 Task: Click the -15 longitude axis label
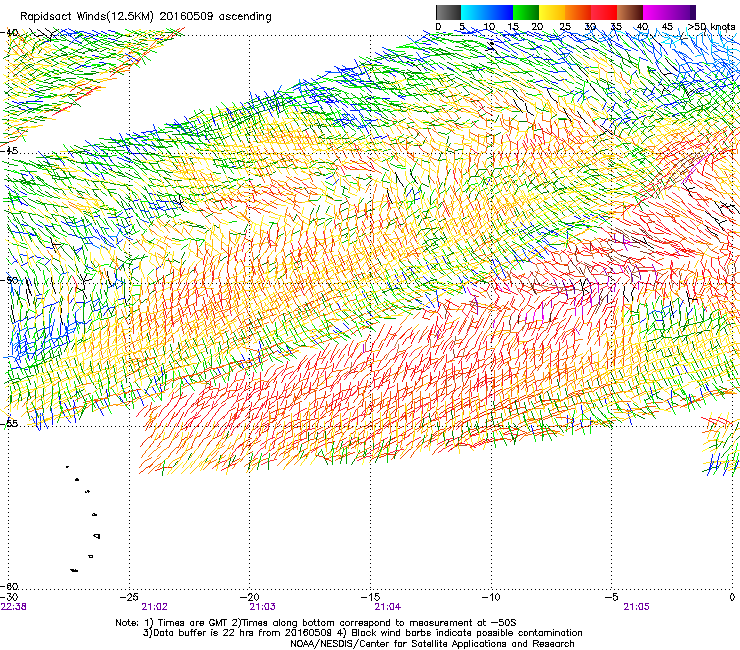370,598
